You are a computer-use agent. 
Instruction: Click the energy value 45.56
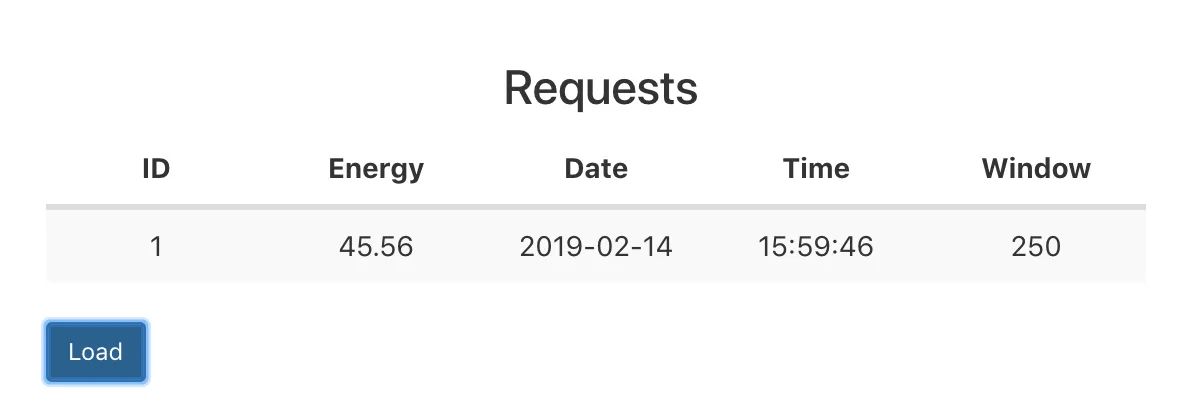pos(376,246)
